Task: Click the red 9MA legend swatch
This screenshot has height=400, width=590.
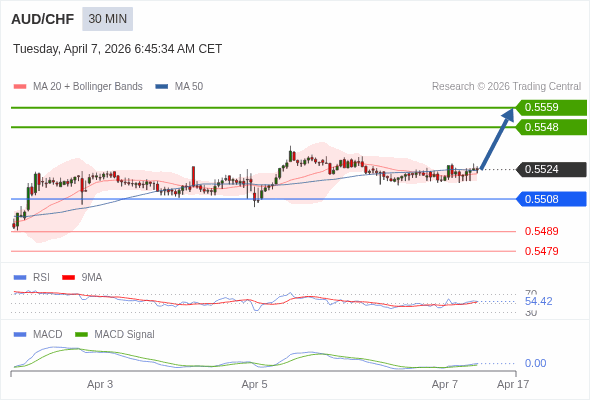Action: pos(68,278)
